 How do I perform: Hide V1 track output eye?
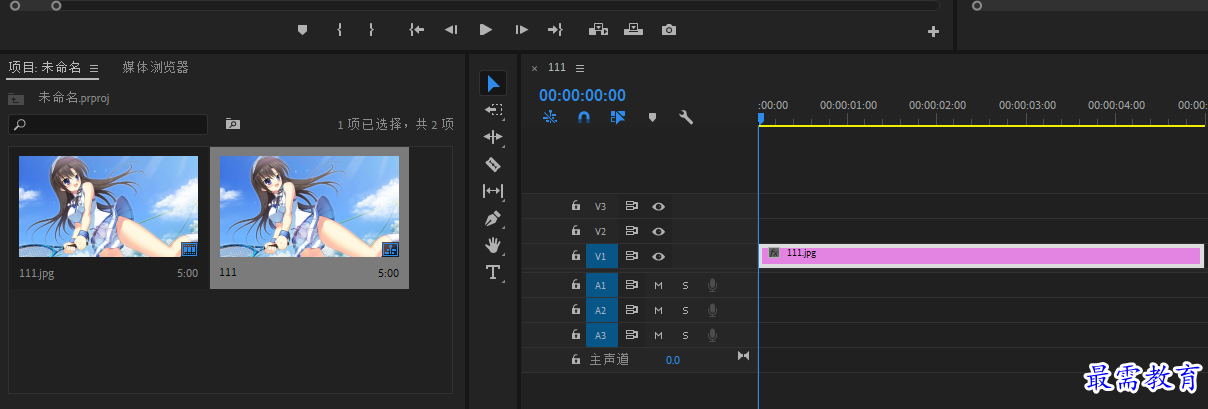point(658,256)
